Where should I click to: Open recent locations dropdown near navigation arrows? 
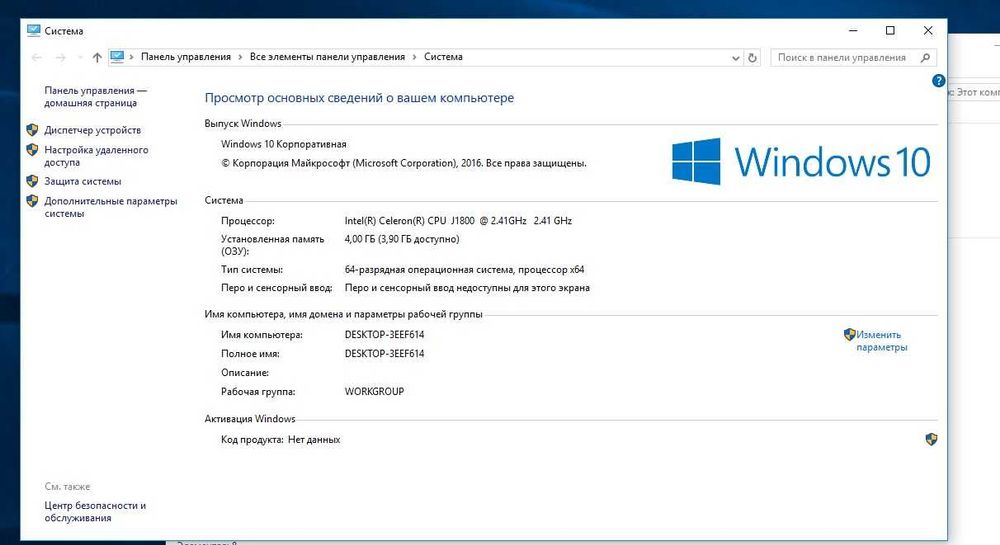(80, 57)
